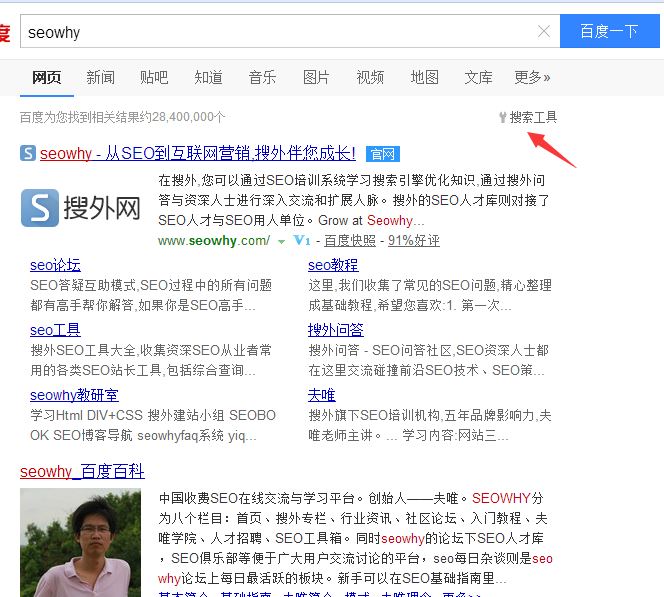Image resolution: width=664 pixels, height=597 pixels.
Task: Clear the search box with the X icon
Action: tap(544, 31)
